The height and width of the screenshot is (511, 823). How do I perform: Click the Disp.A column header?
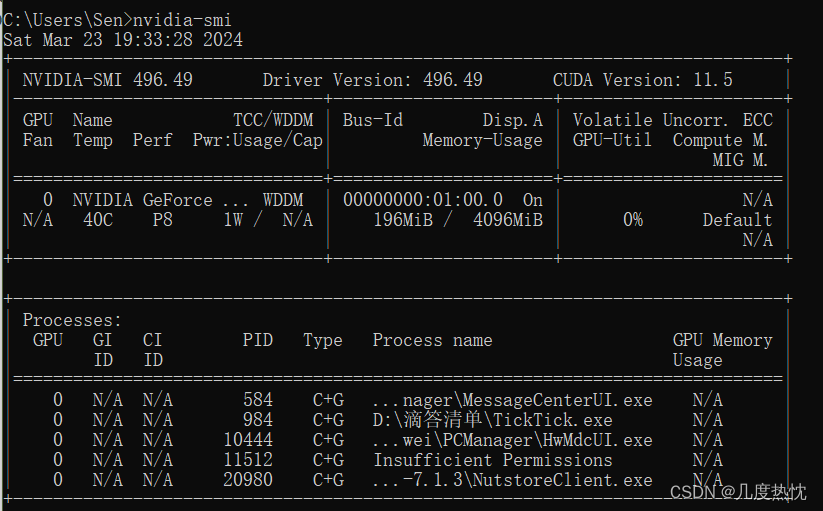click(513, 120)
